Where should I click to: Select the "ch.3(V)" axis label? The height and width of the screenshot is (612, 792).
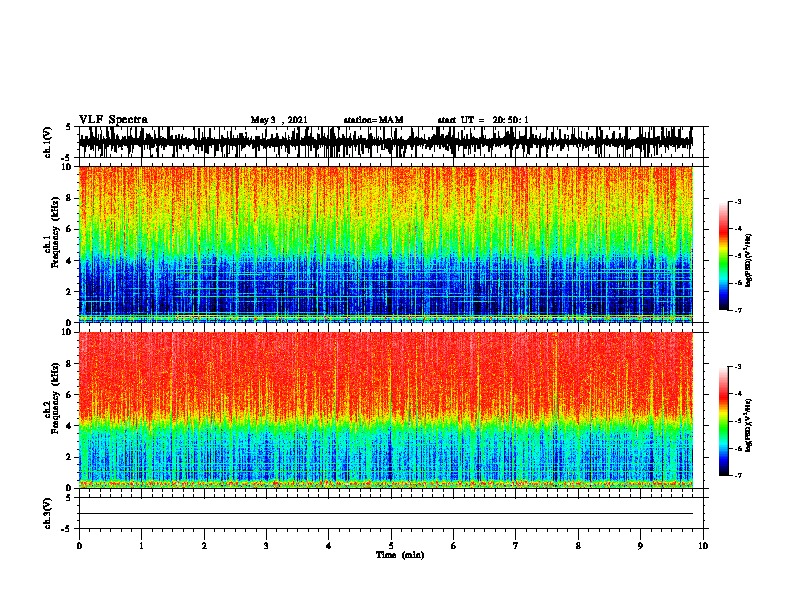click(x=48, y=513)
